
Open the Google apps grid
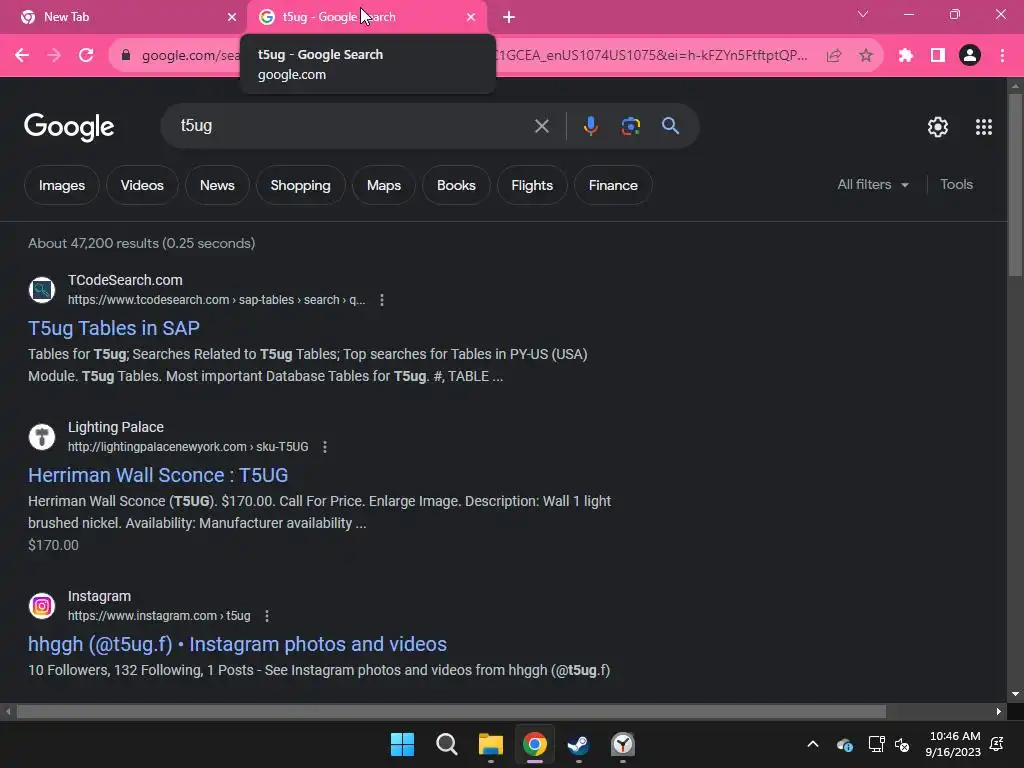[984, 127]
